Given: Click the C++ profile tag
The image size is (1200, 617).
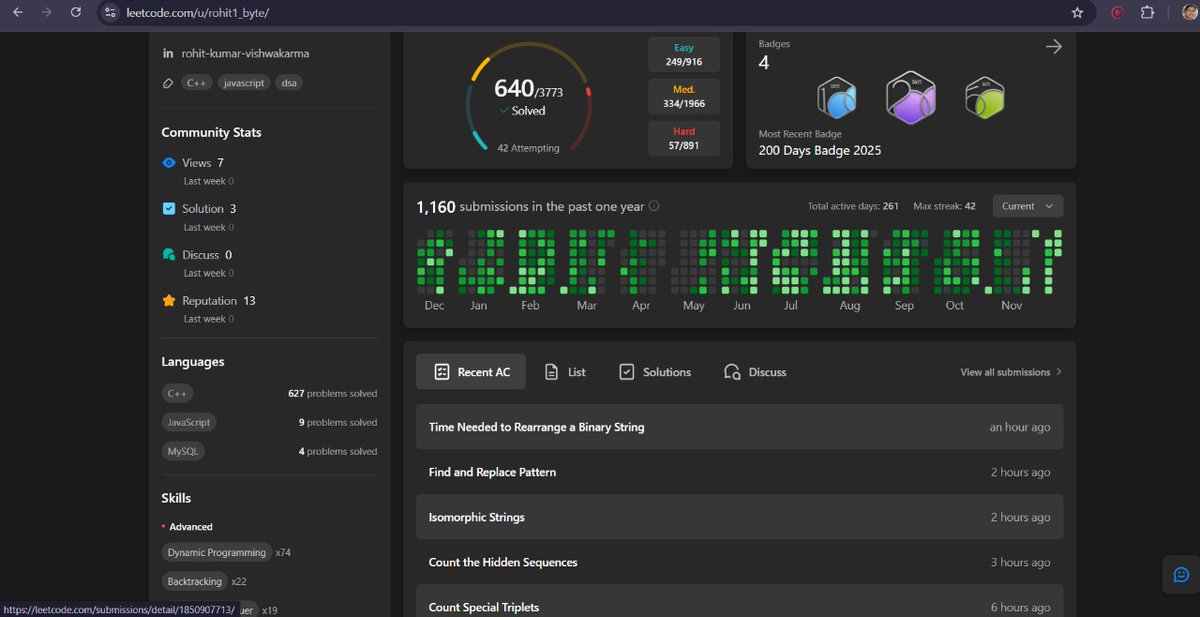Looking at the screenshot, I should (196, 83).
